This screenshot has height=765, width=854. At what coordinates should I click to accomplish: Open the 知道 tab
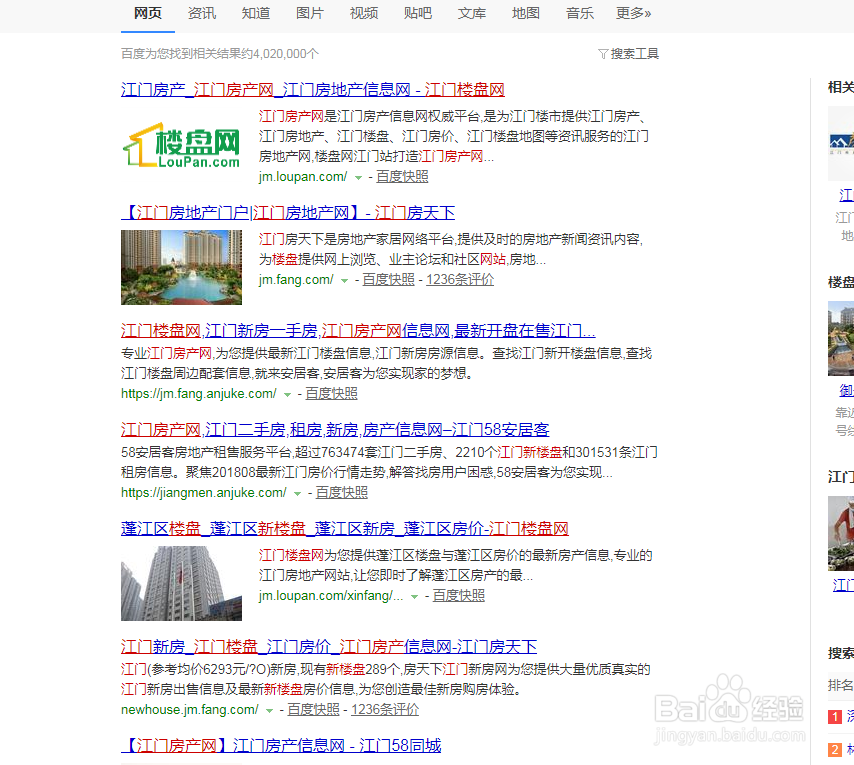click(255, 13)
